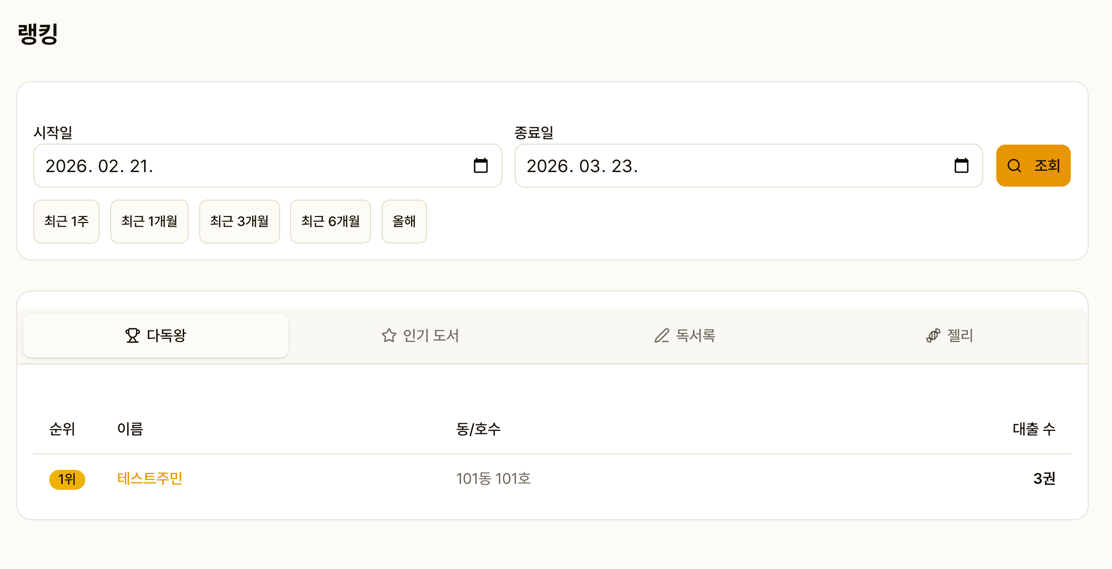Apply the 최근 6개월 period filter

[330, 222]
